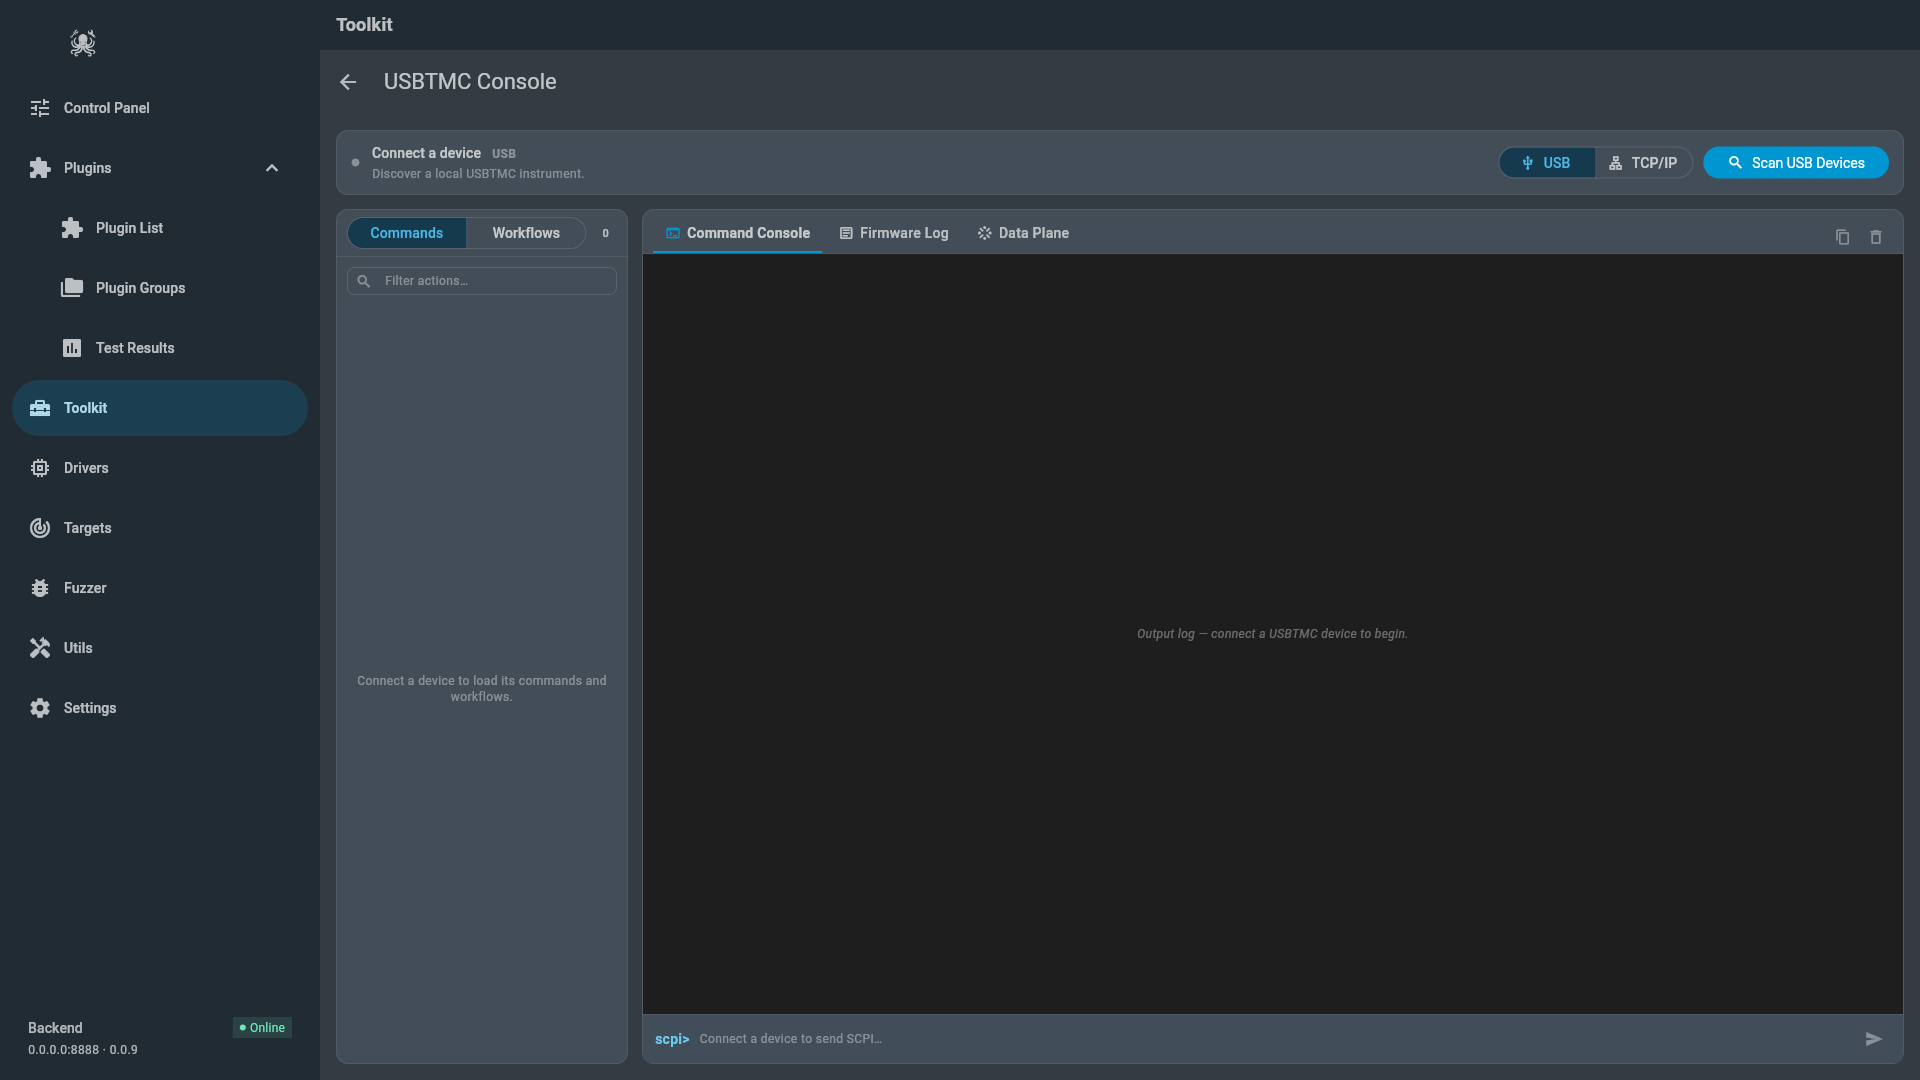Click the Utils crossed-tools icon

40,648
